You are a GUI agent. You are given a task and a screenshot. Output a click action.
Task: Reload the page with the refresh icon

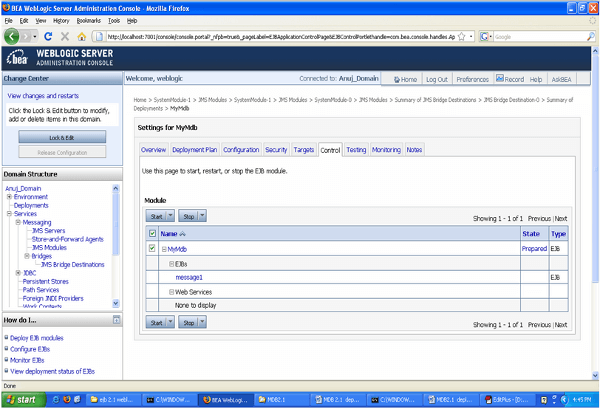click(x=48, y=36)
